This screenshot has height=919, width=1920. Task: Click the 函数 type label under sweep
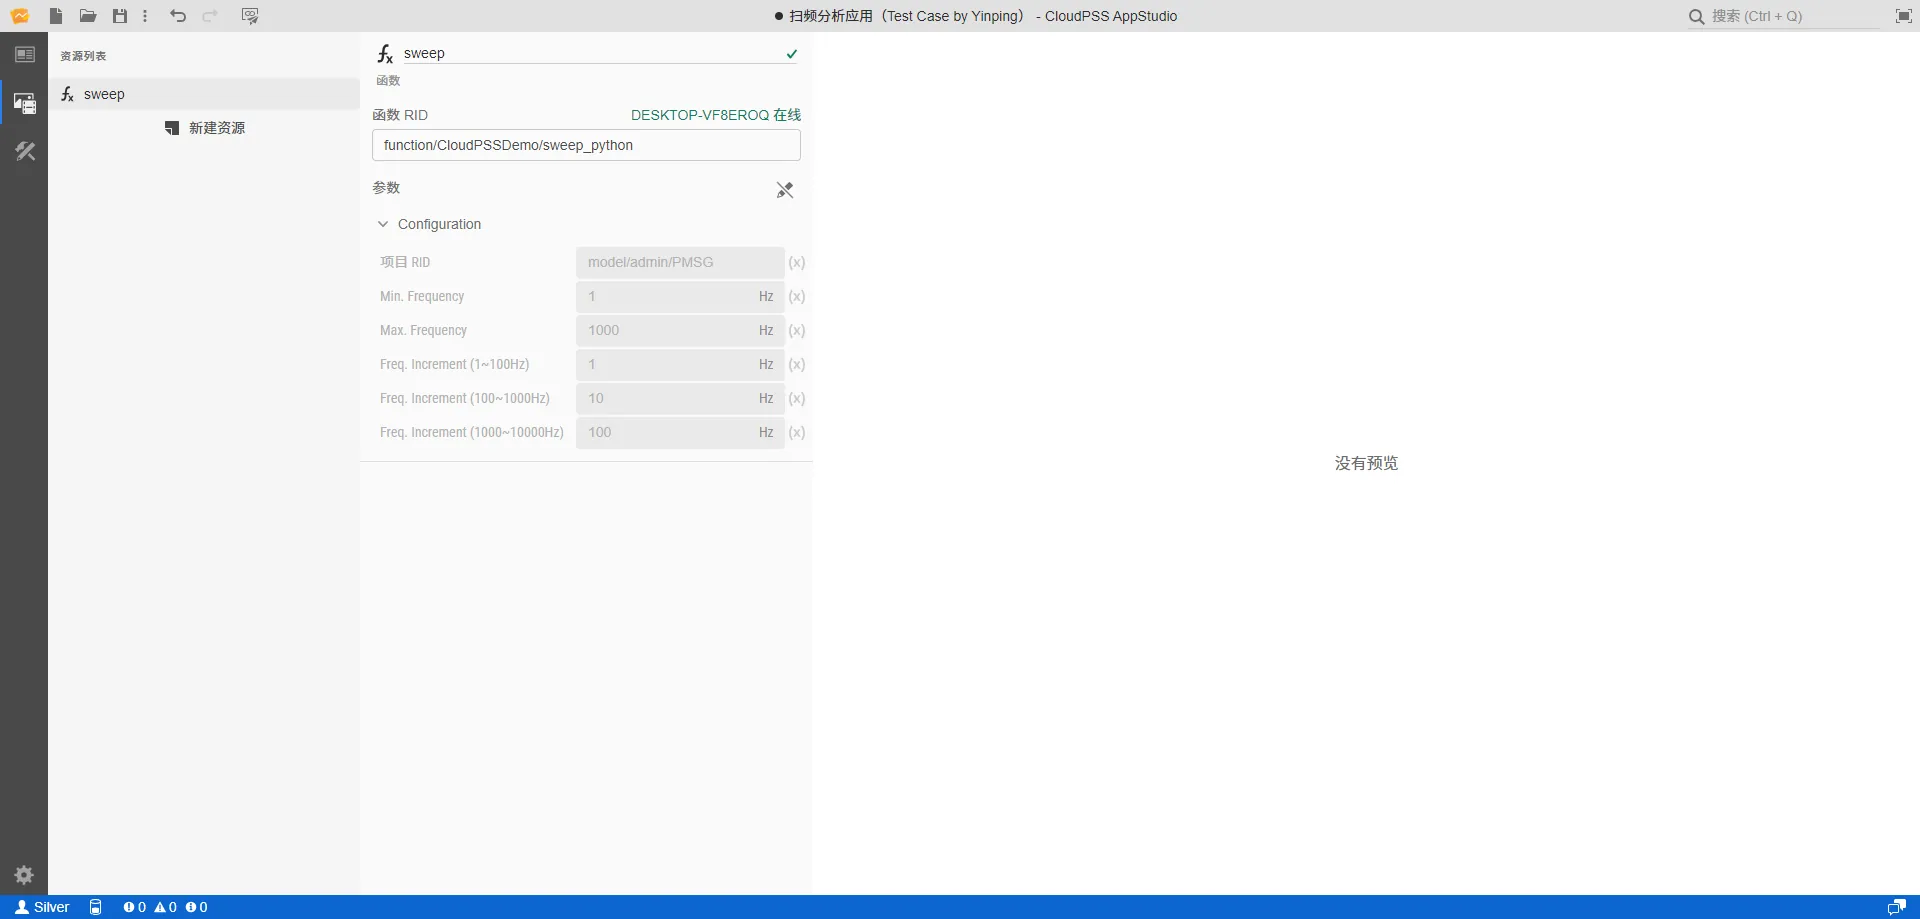coord(388,81)
